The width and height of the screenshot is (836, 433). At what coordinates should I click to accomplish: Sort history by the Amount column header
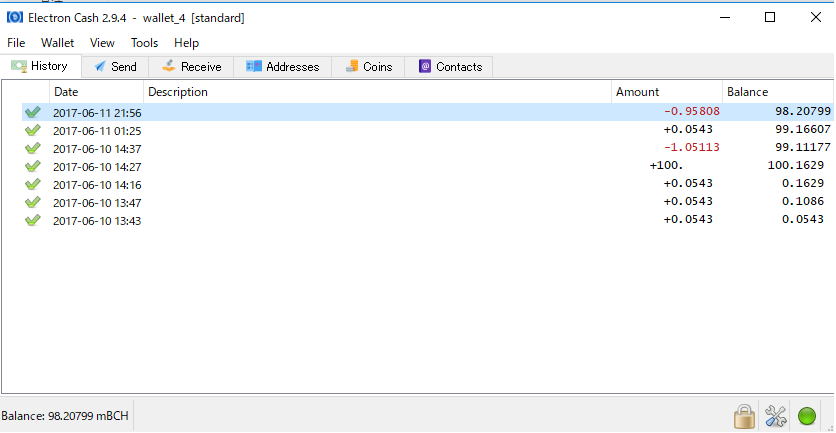click(667, 92)
